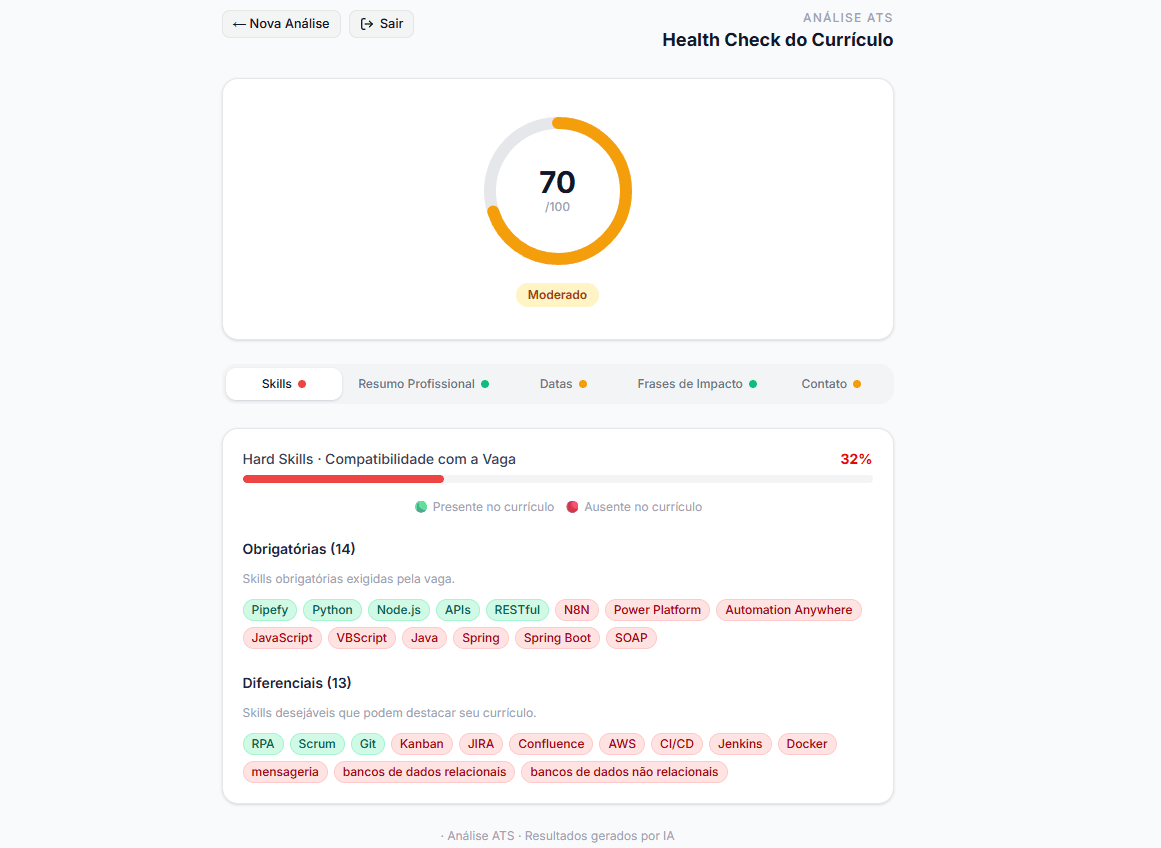Switch to the Datas tab

(x=563, y=384)
